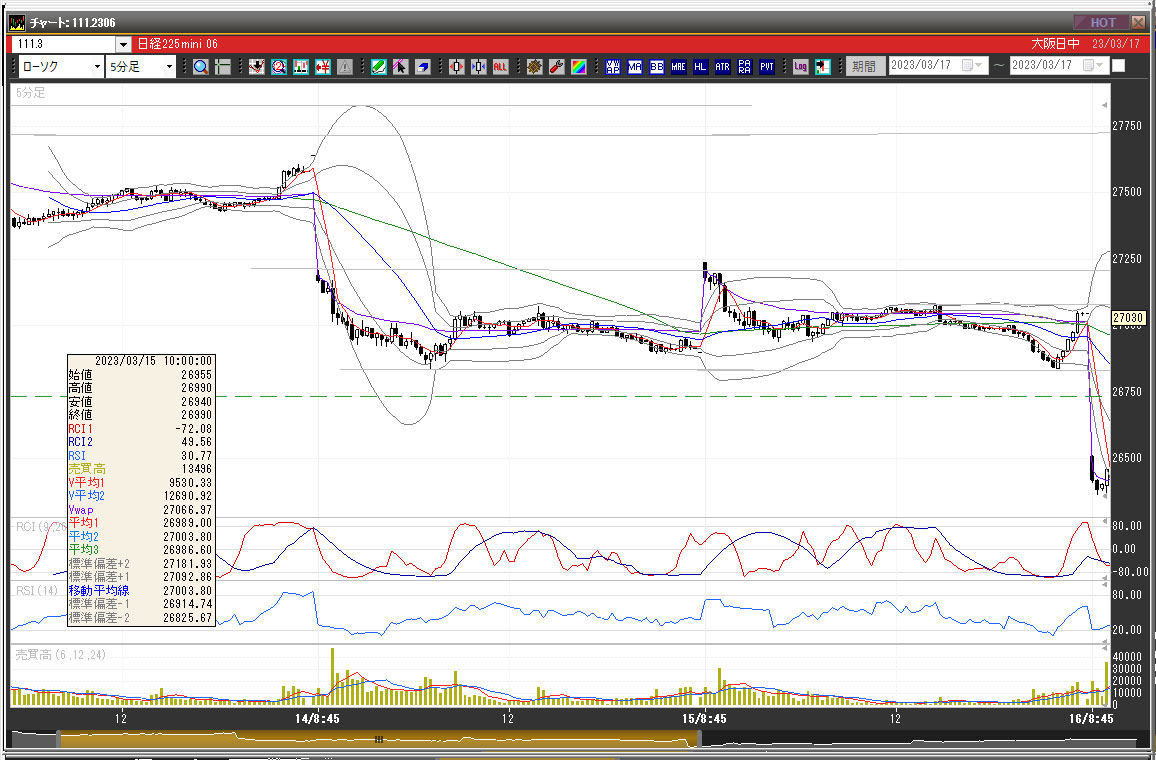Viewport: 1156px width, 760px height.
Task: Click the 16/8:45 time axis label
Action: (1090, 719)
